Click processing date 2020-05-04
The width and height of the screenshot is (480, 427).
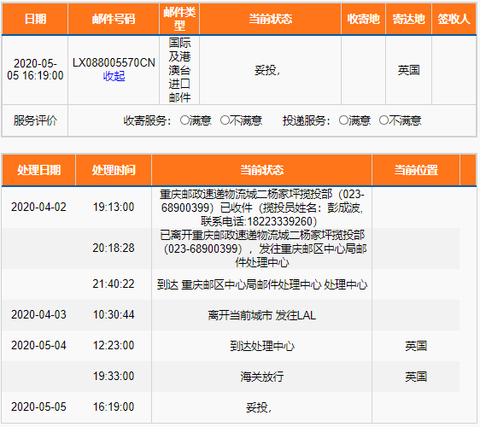pyautogui.click(x=39, y=345)
